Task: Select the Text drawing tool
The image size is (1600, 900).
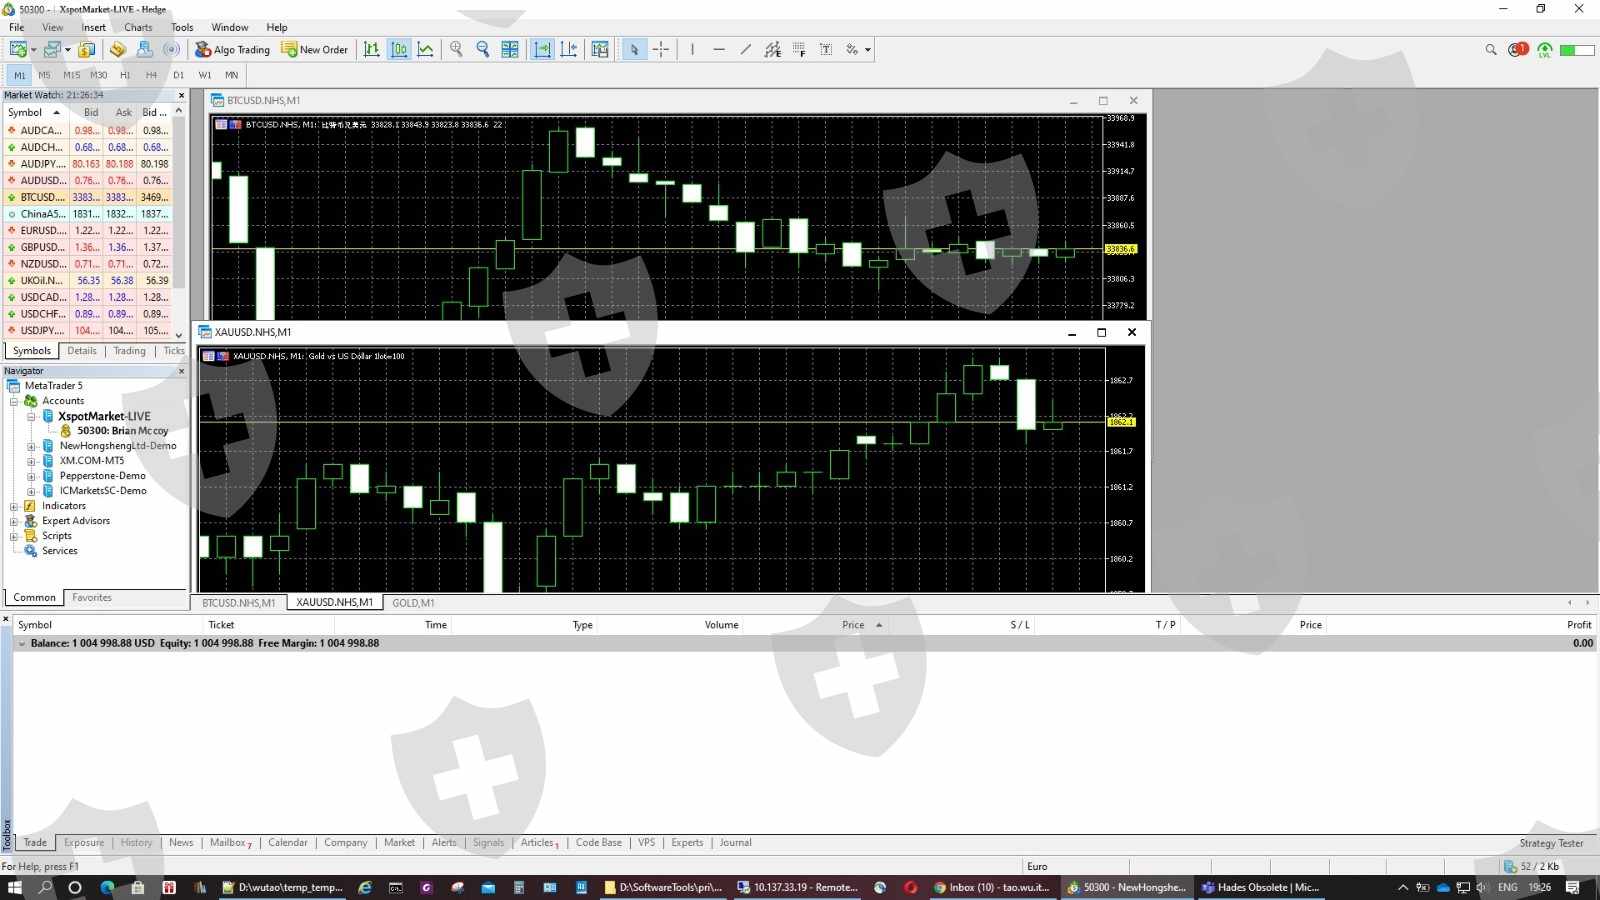Action: click(x=826, y=49)
